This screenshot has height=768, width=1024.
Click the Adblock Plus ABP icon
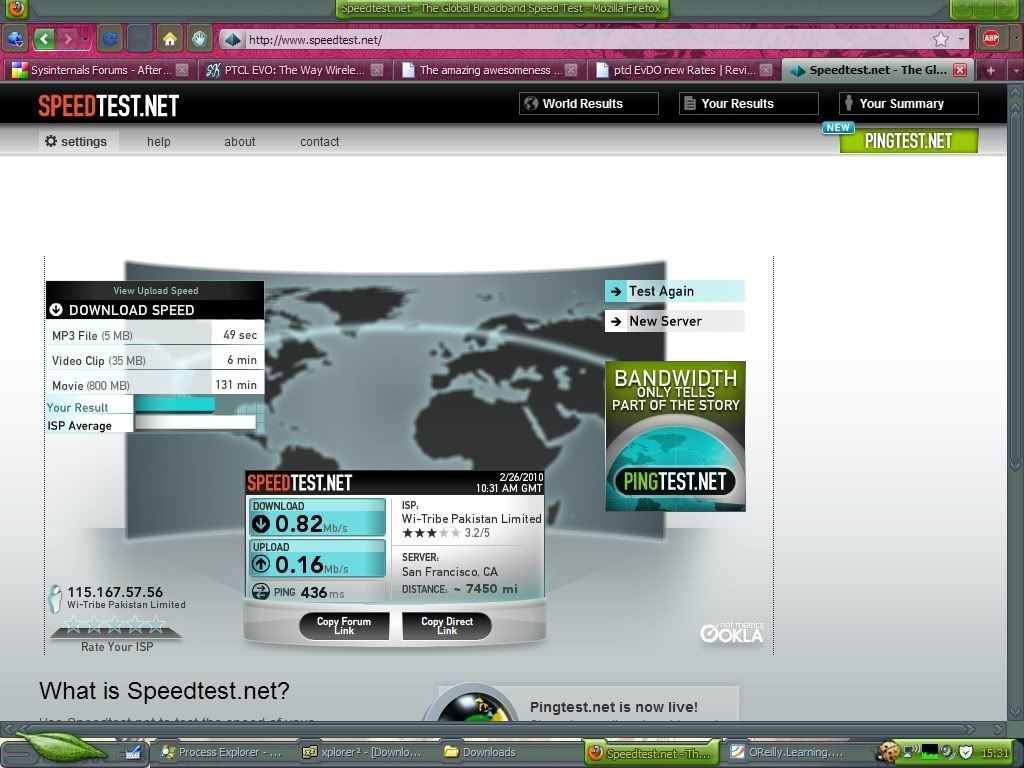990,39
